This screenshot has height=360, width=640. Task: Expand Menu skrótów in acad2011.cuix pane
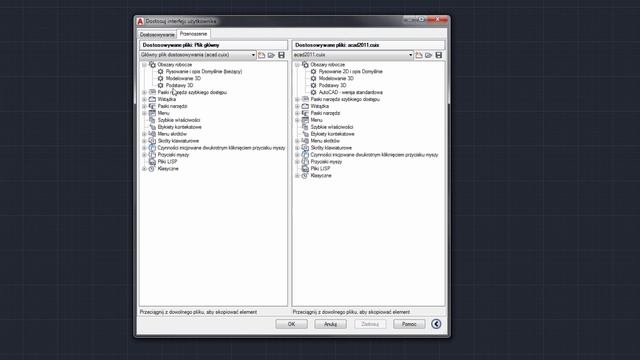[297, 141]
